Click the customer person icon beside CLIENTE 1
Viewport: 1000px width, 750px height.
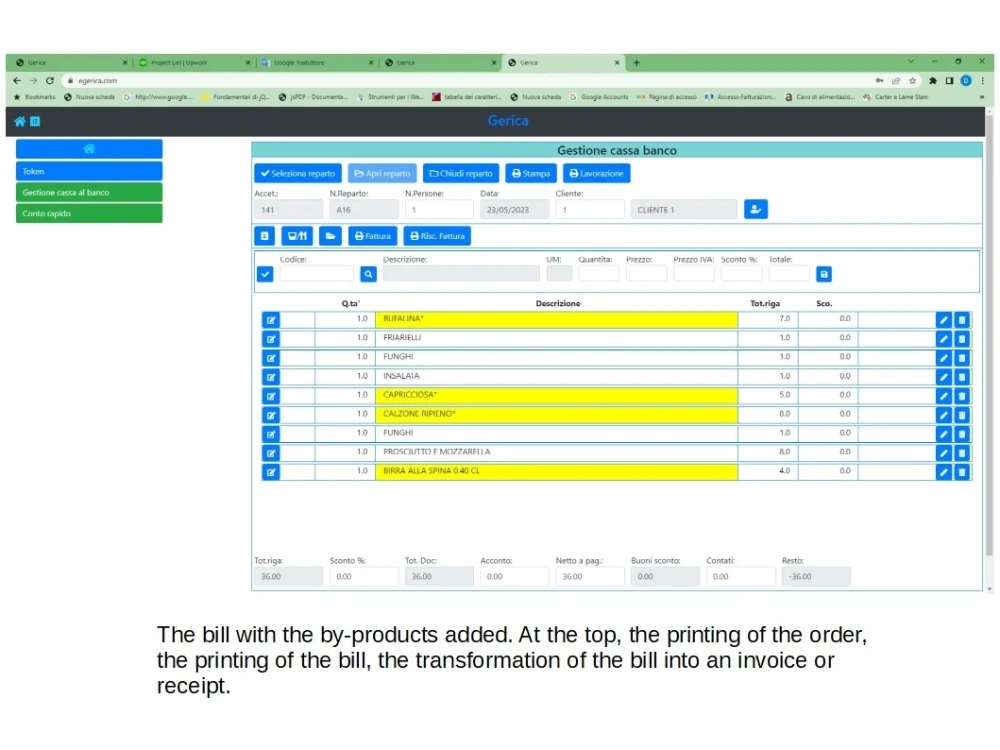tap(756, 209)
